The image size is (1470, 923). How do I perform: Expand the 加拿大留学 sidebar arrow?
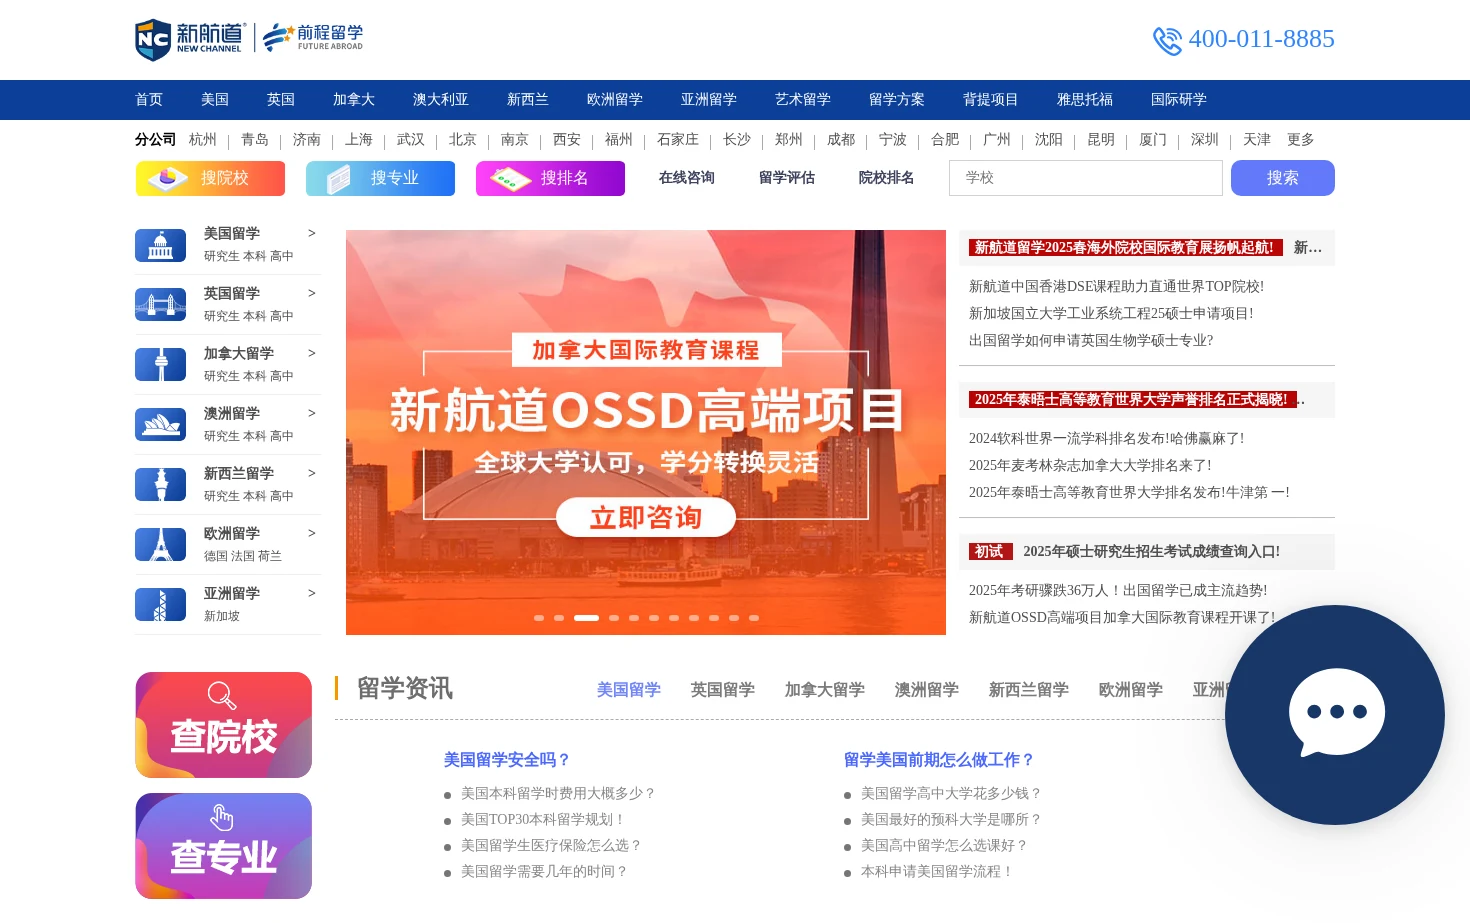[312, 353]
